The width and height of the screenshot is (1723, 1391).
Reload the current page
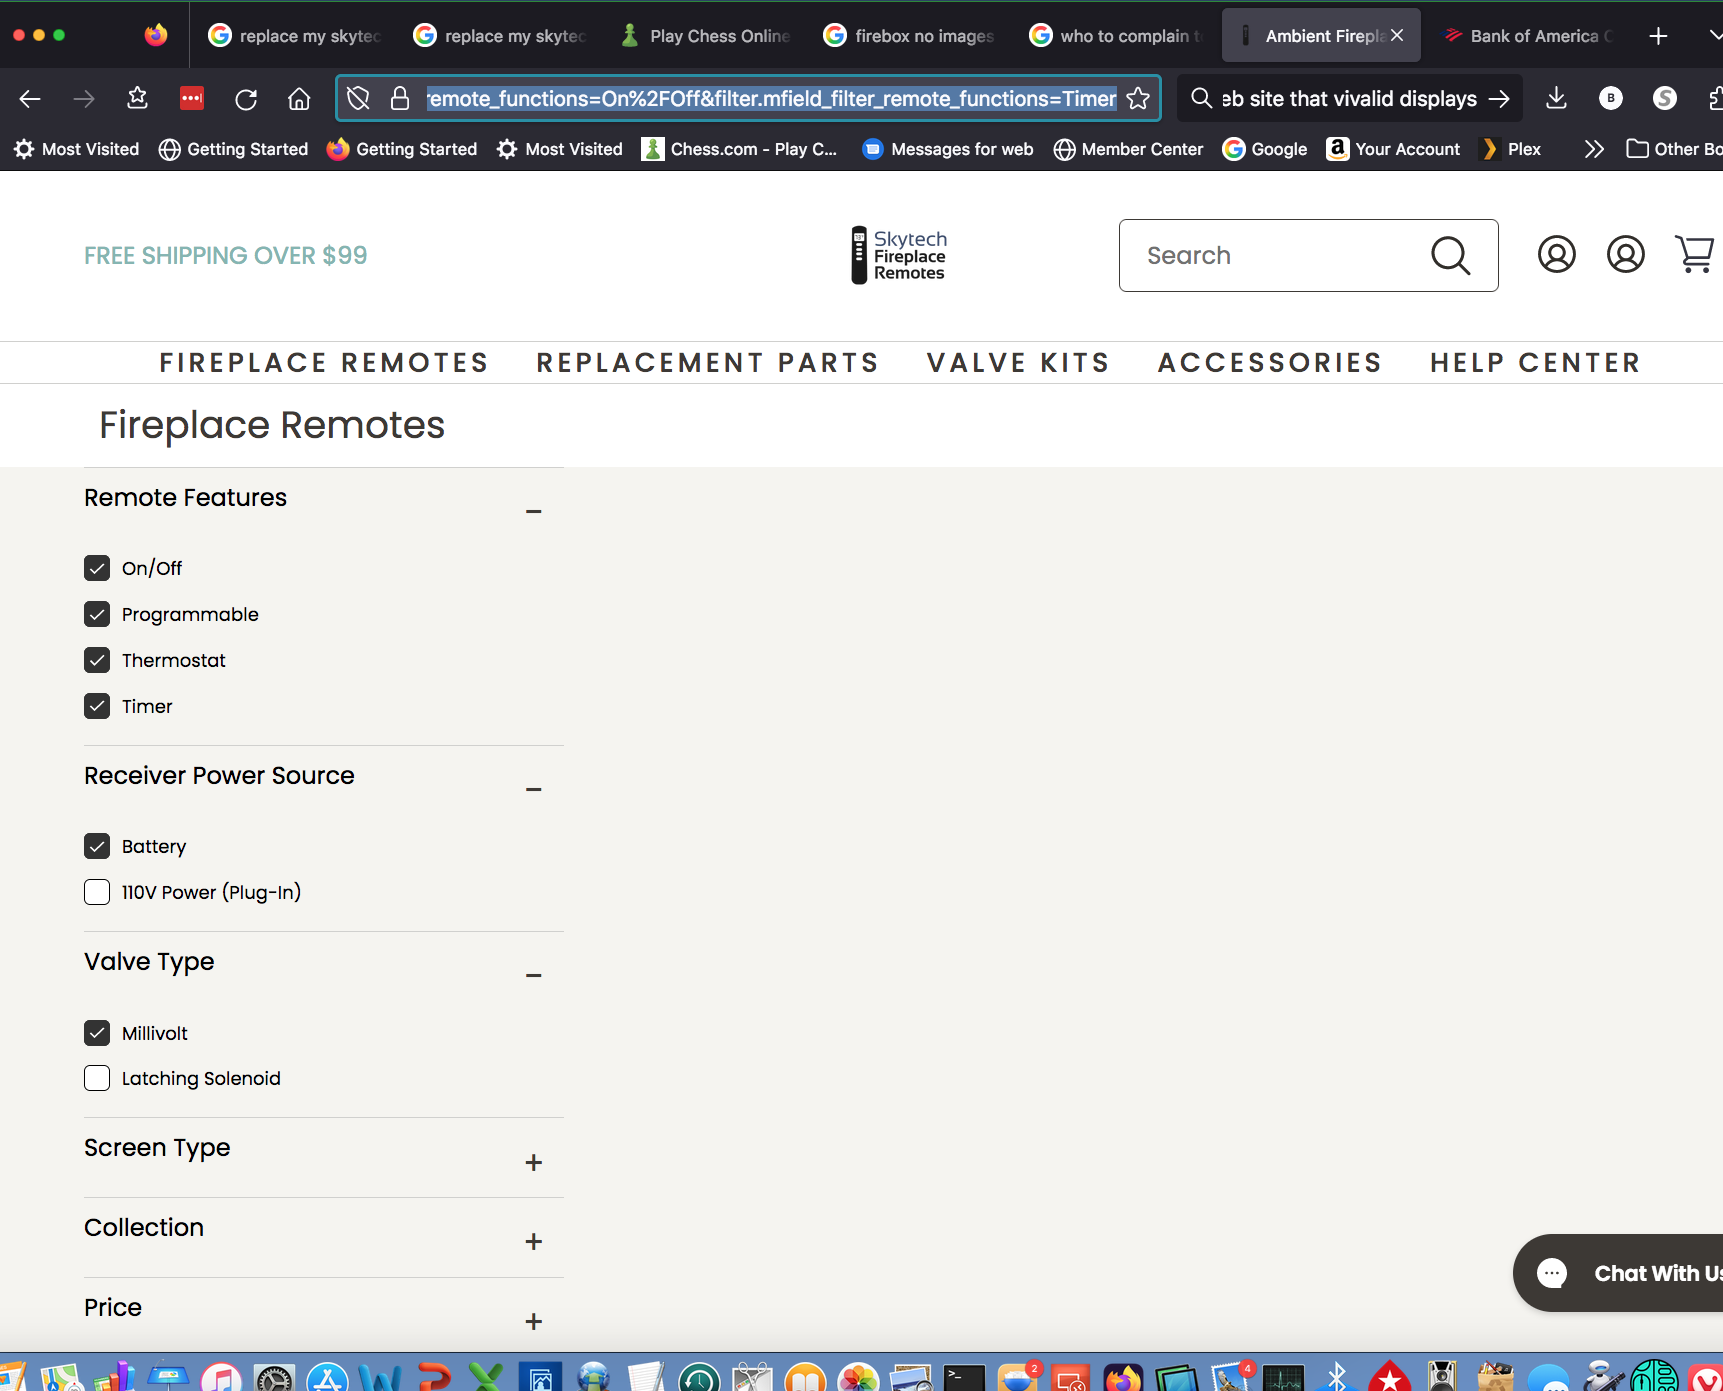[246, 98]
